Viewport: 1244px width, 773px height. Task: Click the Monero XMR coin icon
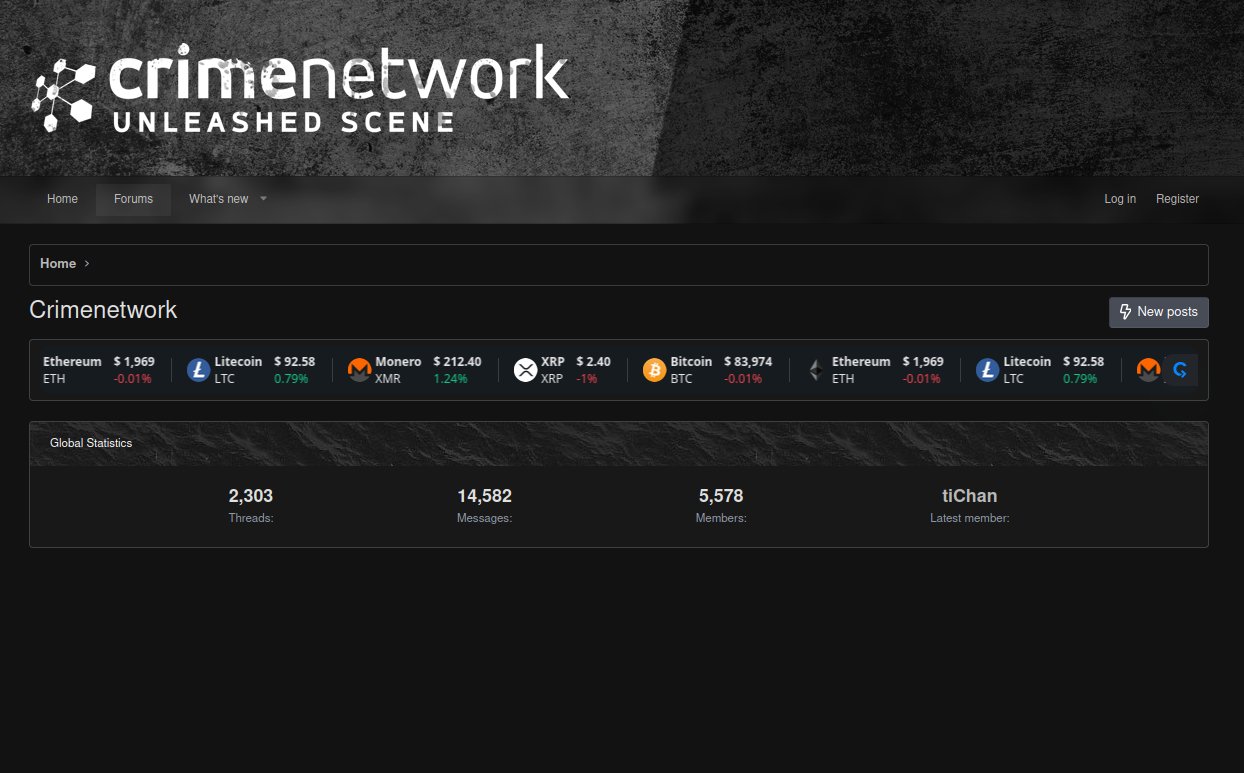[x=359, y=370]
